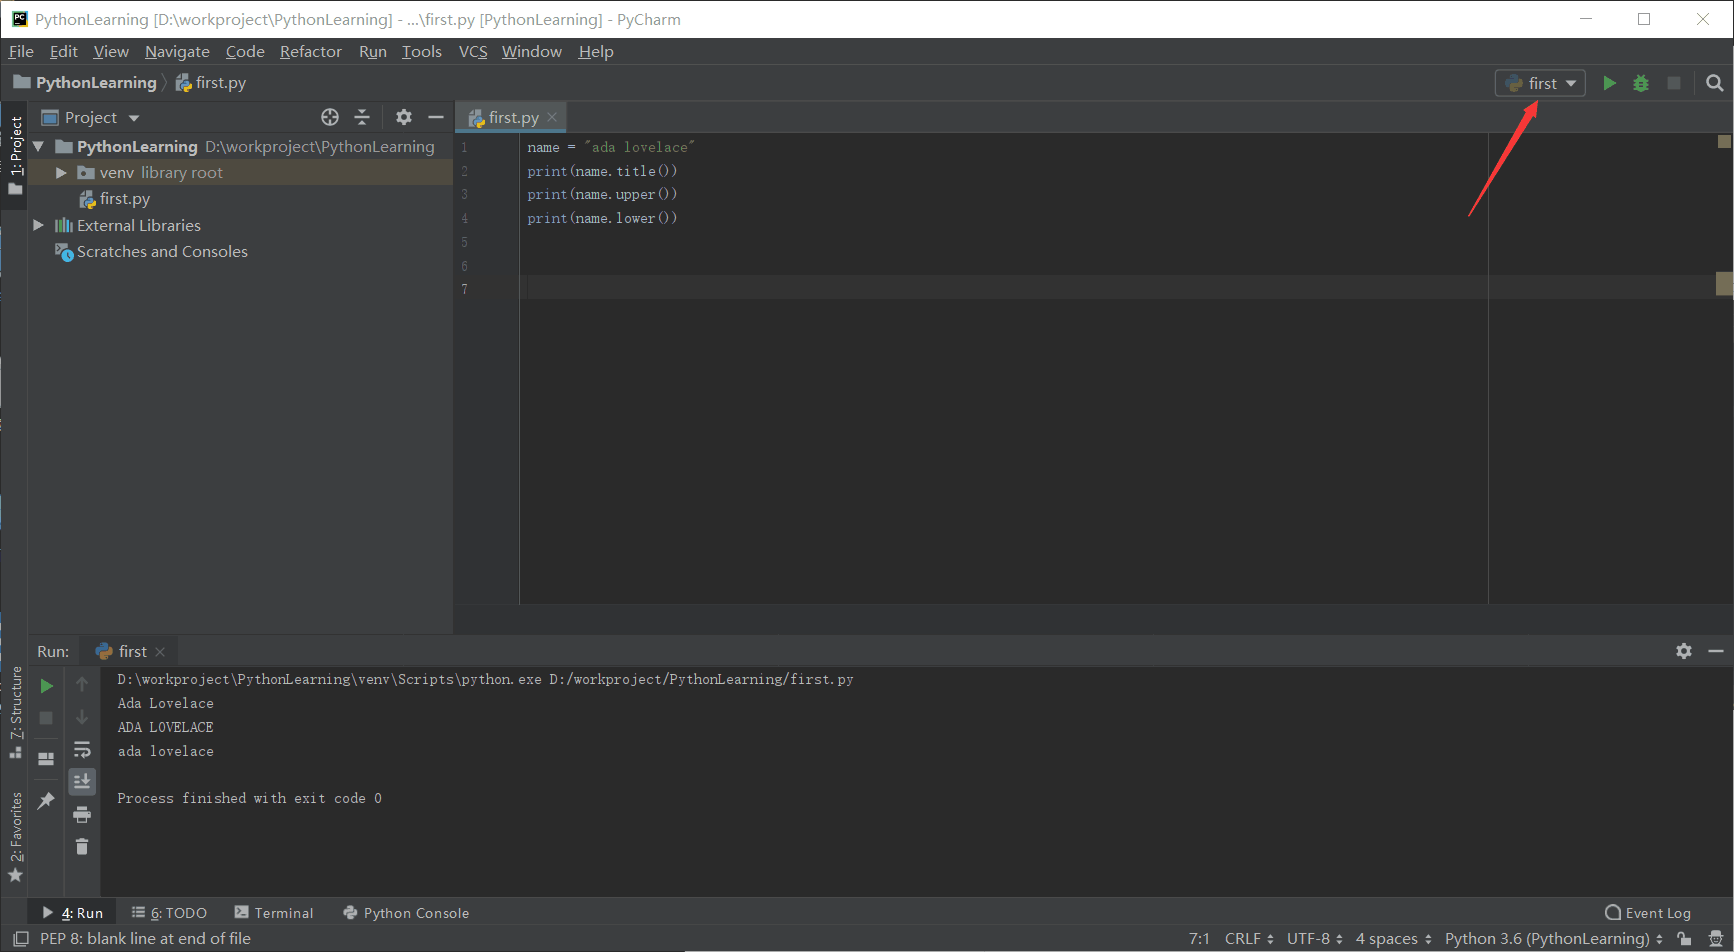Image resolution: width=1734 pixels, height=952 pixels.
Task: Open Run panel settings gear
Action: [1685, 650]
